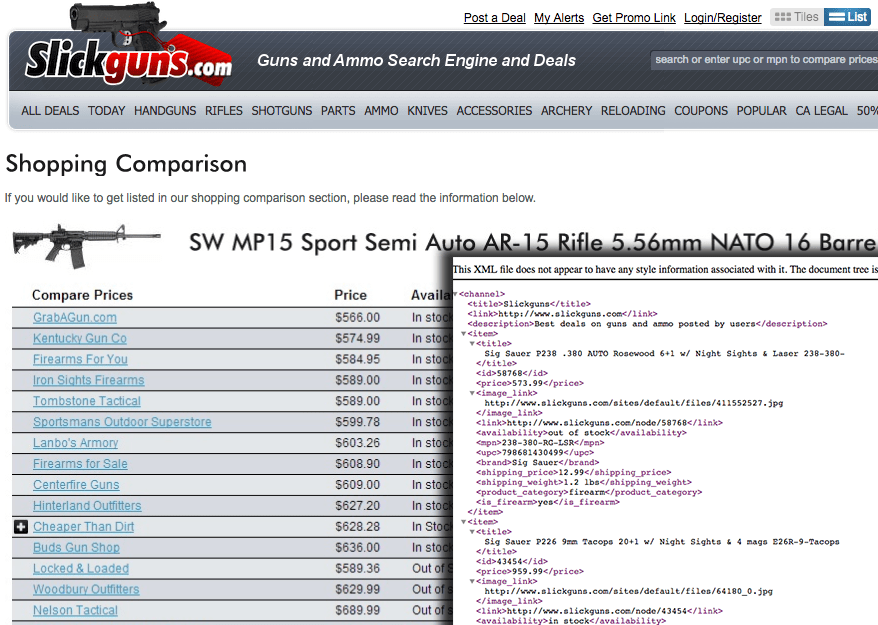
Task: Open the Cheaper Than Dirt link
Action: (83, 526)
